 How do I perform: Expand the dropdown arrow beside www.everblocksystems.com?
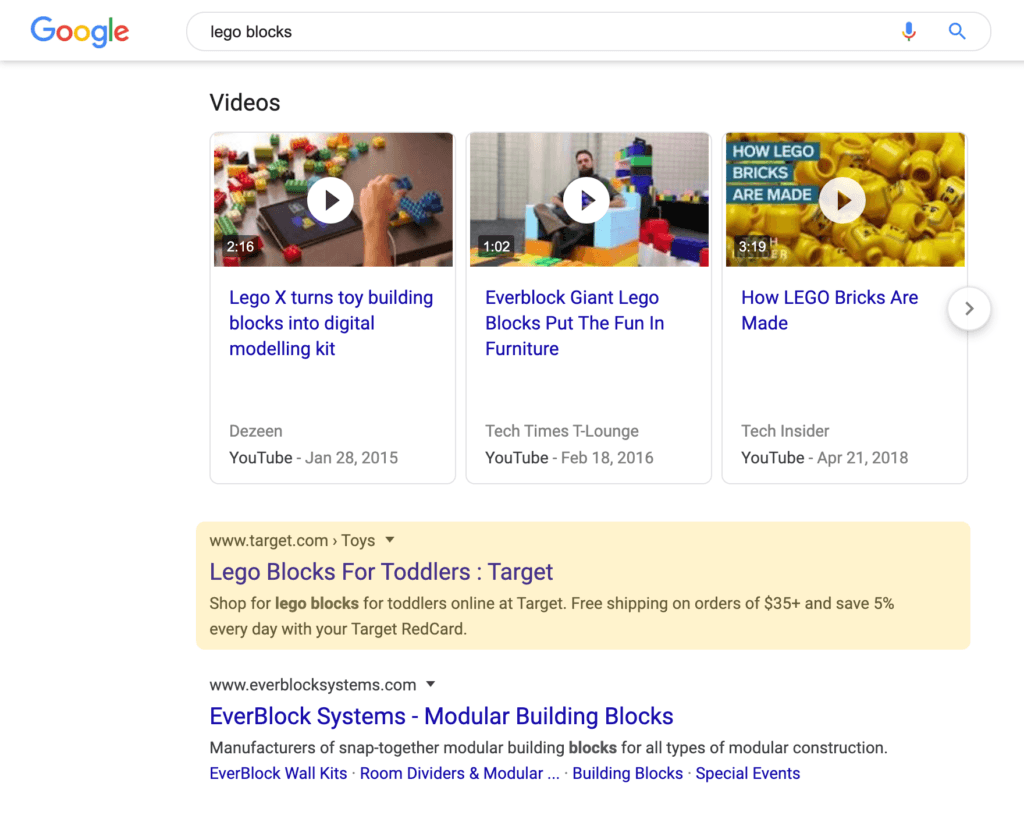[430, 684]
